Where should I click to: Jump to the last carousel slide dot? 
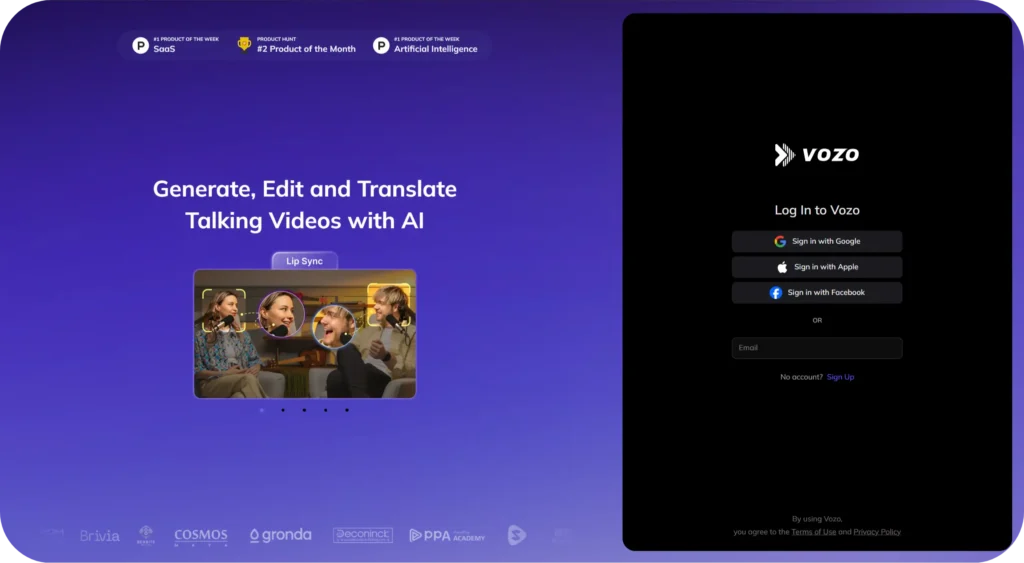click(x=347, y=410)
